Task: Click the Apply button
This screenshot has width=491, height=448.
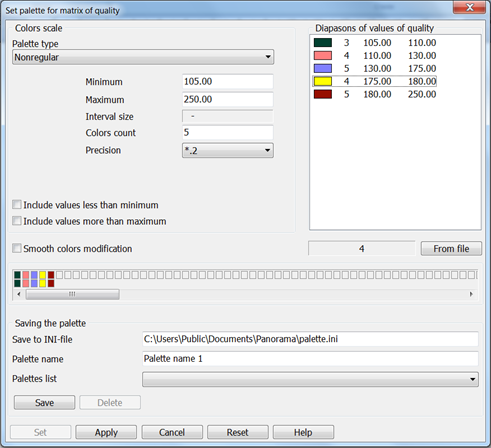Action: [106, 432]
